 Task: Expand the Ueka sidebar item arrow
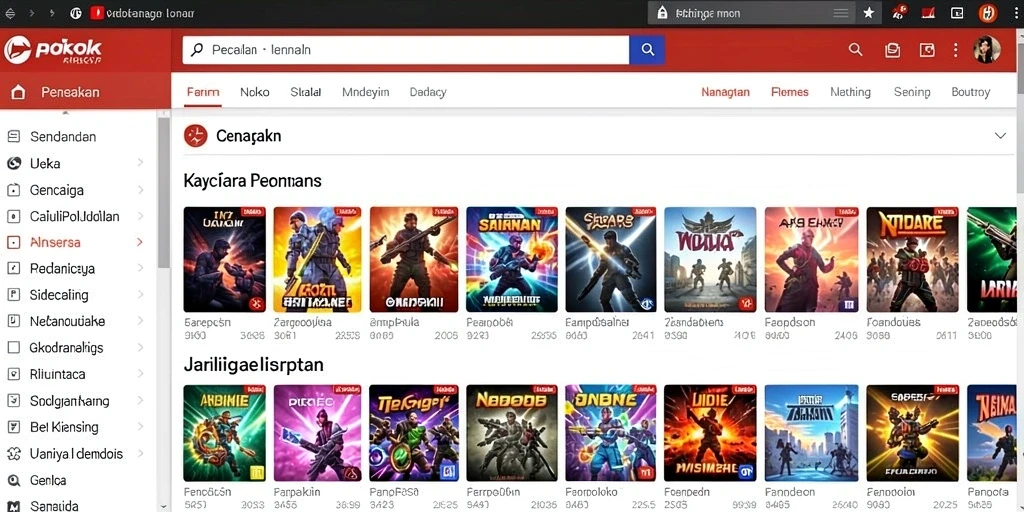click(x=140, y=163)
